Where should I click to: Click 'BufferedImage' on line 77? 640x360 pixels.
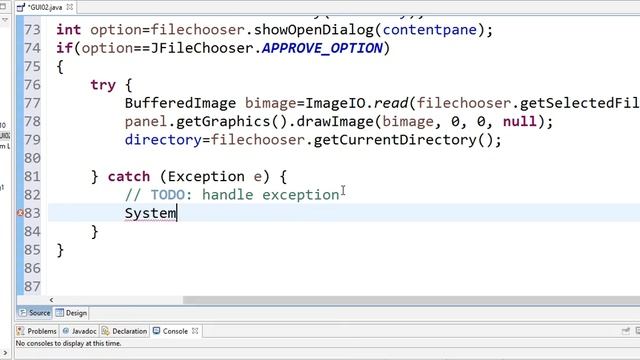180,103
